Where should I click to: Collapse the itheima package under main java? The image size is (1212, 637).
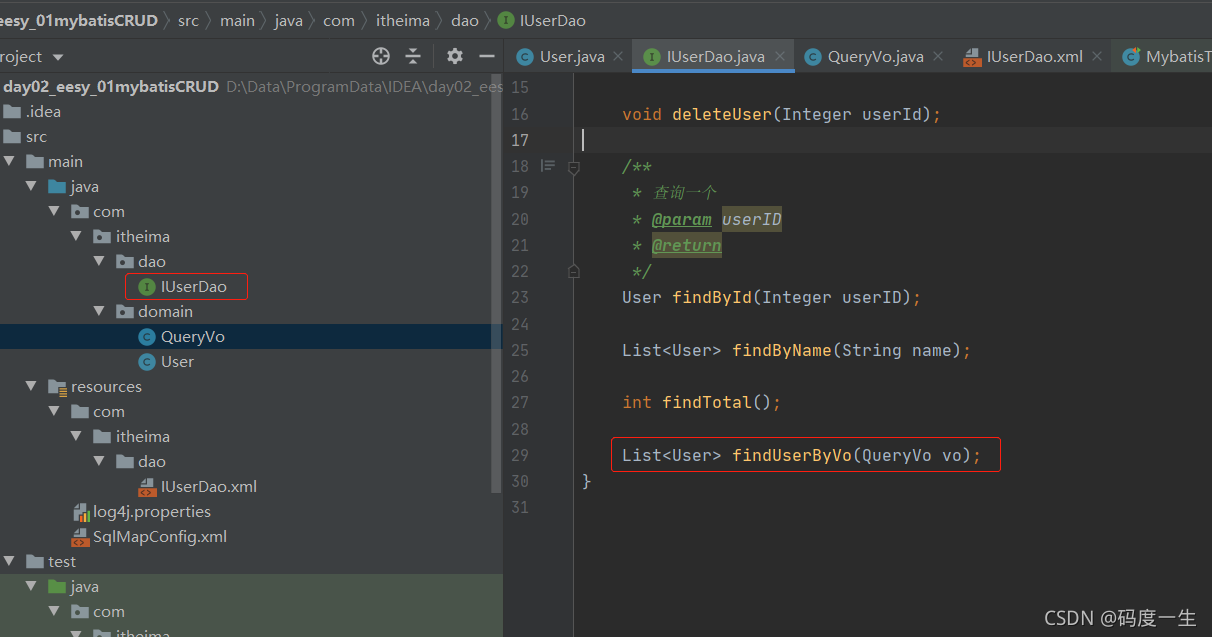(x=77, y=236)
